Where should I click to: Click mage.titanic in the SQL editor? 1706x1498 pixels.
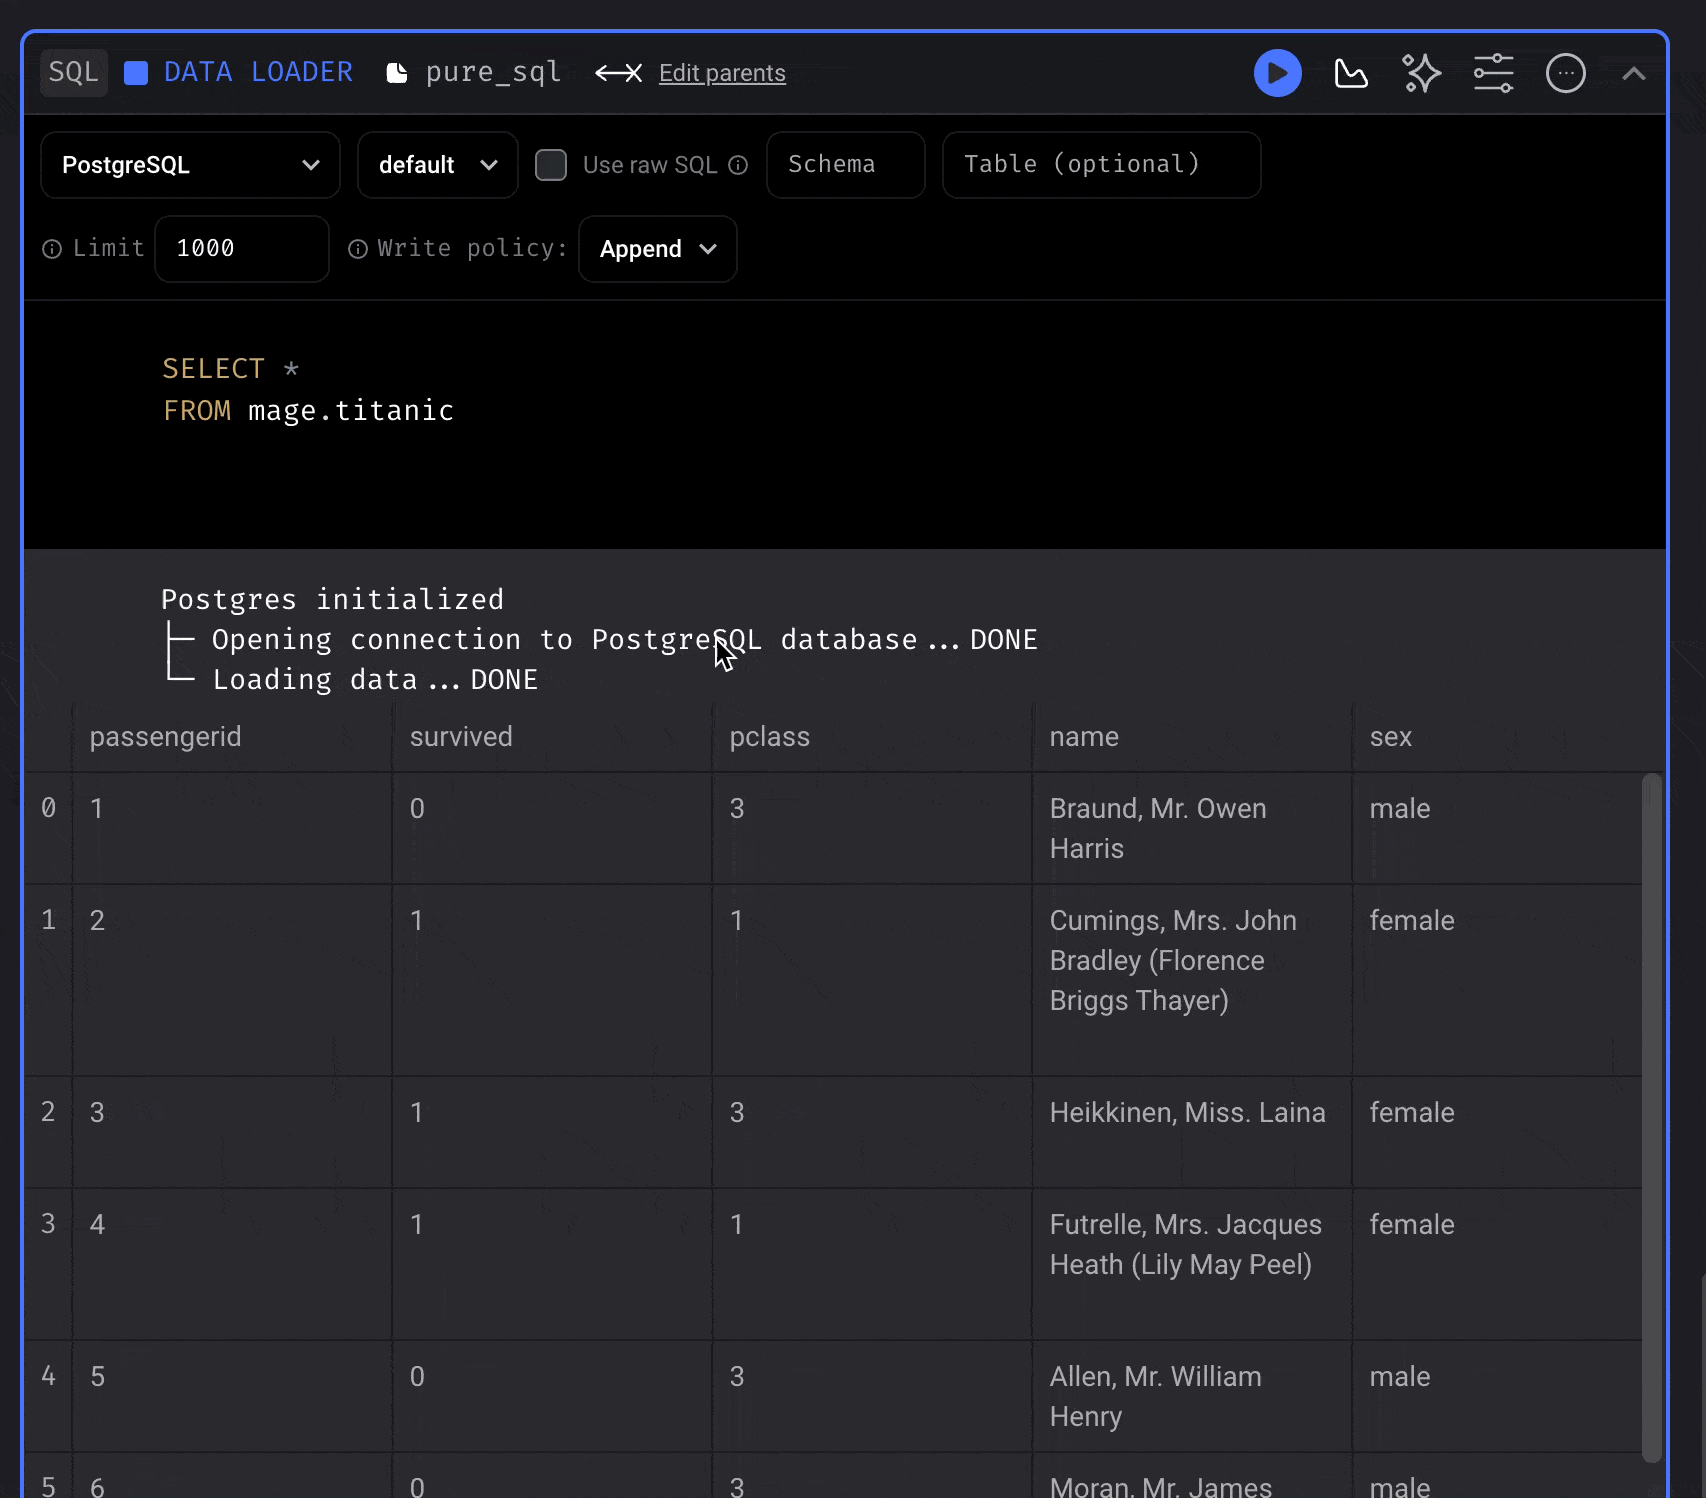point(351,411)
